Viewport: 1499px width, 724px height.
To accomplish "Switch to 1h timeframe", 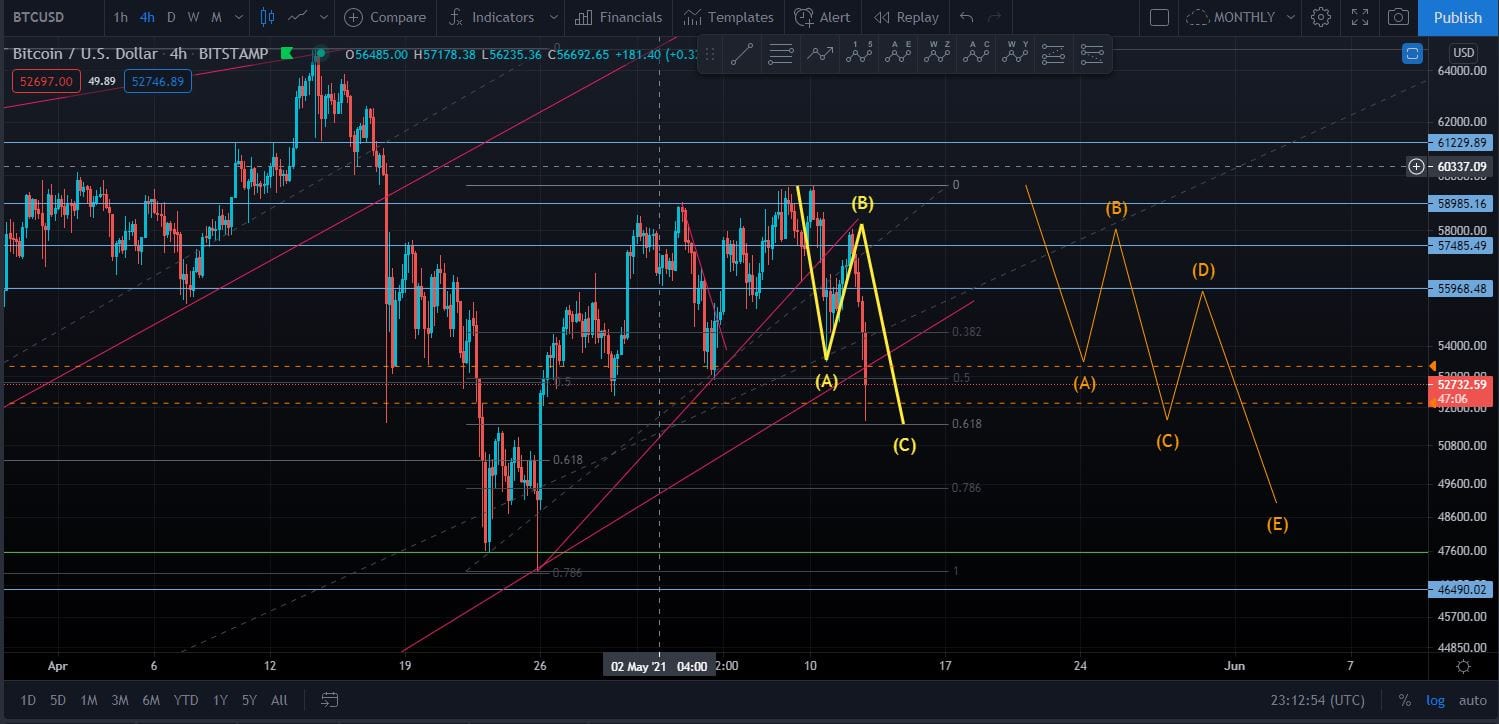I will pos(120,17).
